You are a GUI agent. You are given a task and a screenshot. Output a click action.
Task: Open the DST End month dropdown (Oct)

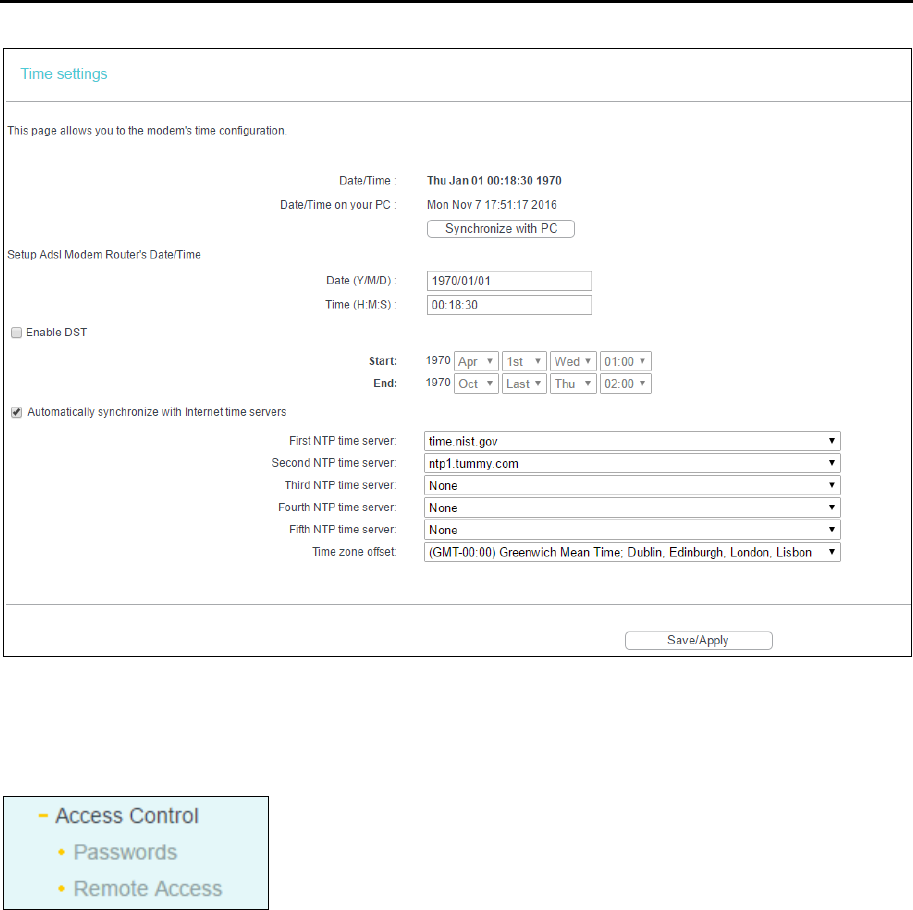tap(476, 384)
